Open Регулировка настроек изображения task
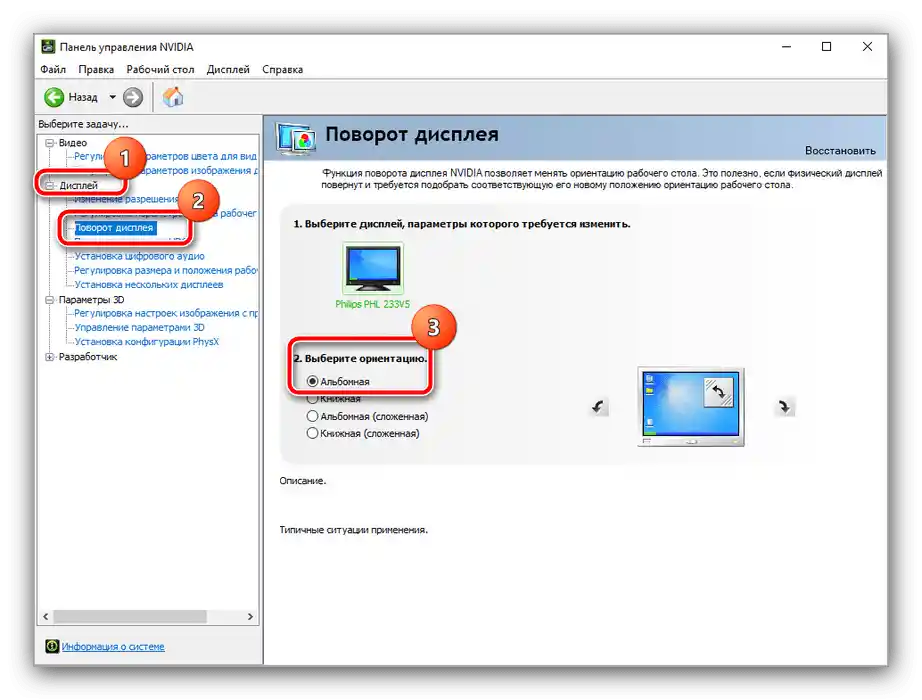 [x=166, y=313]
